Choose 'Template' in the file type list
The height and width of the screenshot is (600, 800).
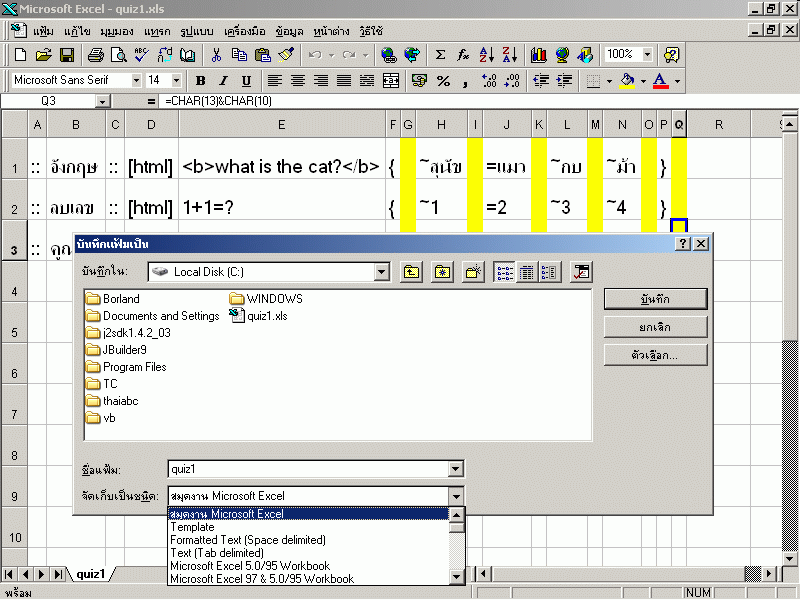(x=192, y=527)
